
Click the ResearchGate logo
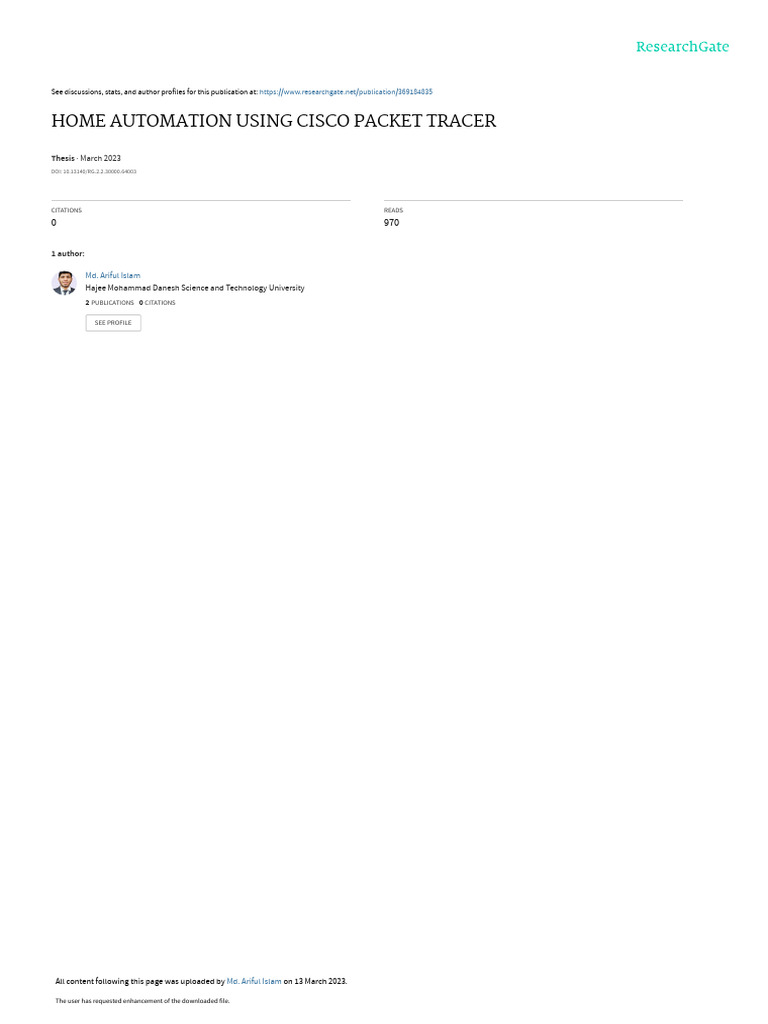click(x=682, y=47)
